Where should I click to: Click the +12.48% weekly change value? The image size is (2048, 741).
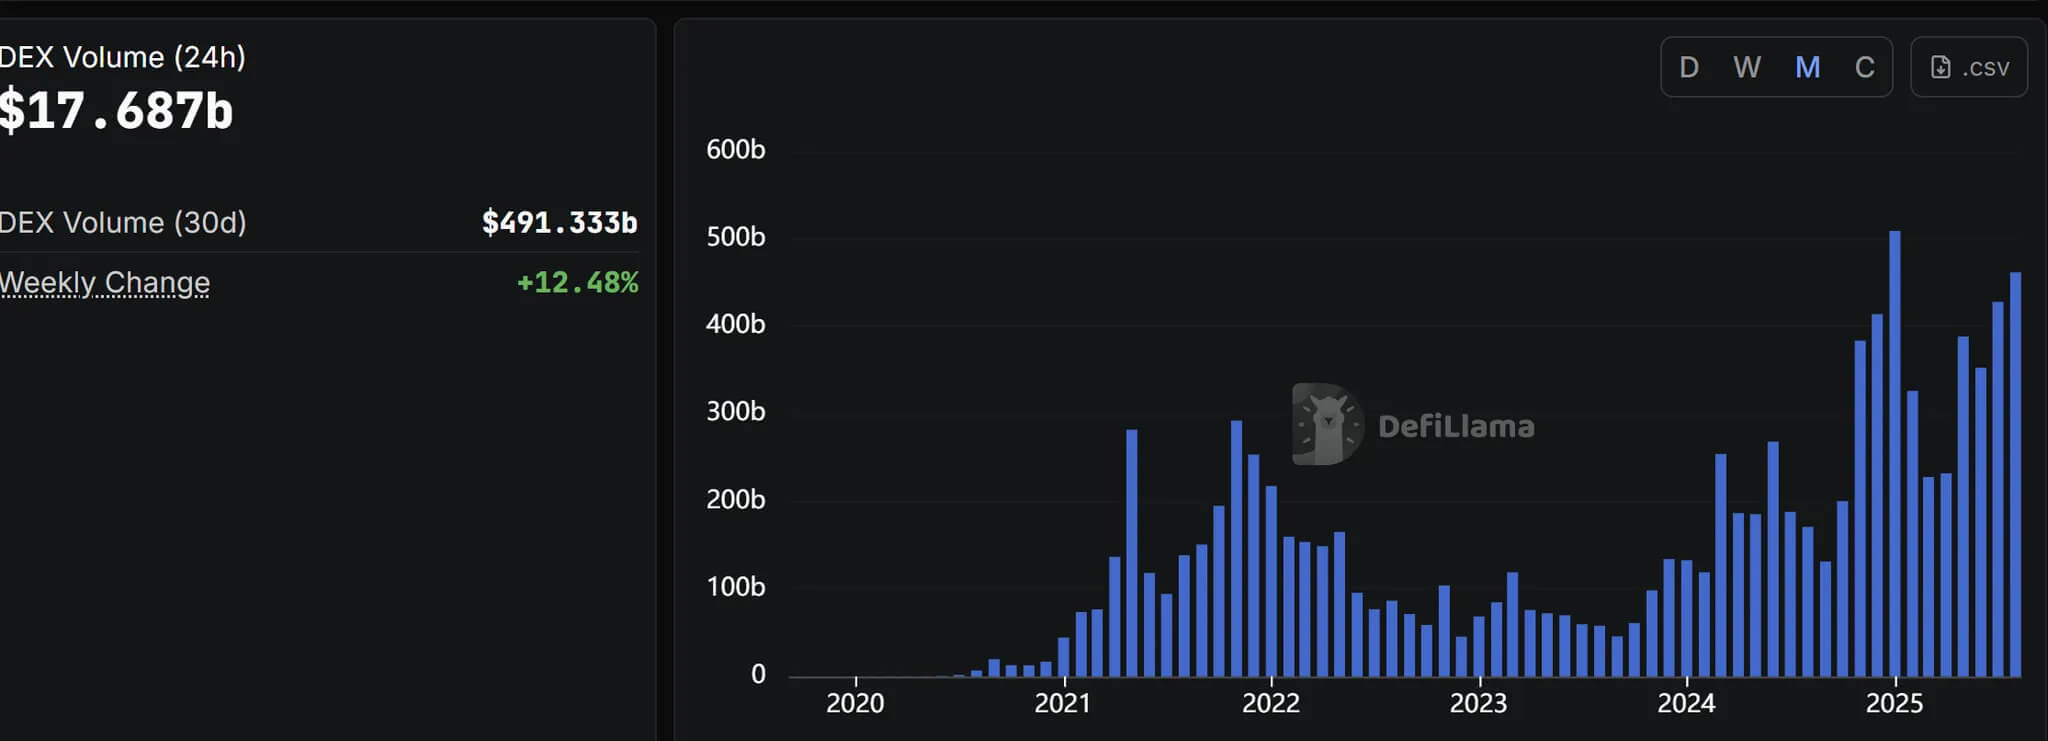pyautogui.click(x=577, y=283)
